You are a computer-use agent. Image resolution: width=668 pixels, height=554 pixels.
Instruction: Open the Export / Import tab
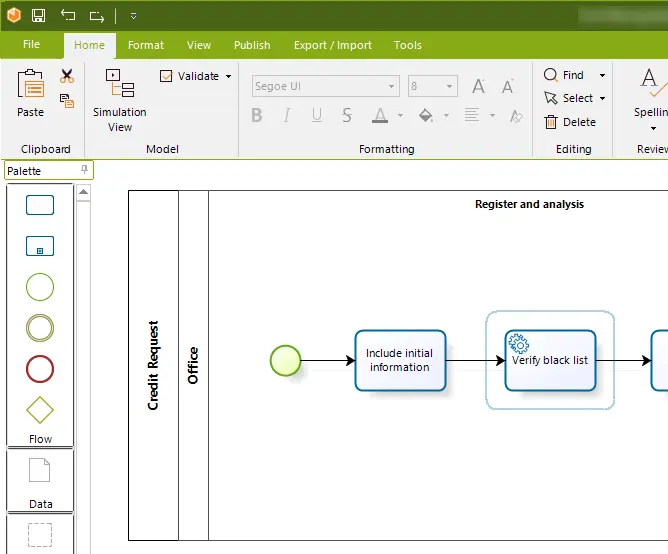tap(332, 45)
